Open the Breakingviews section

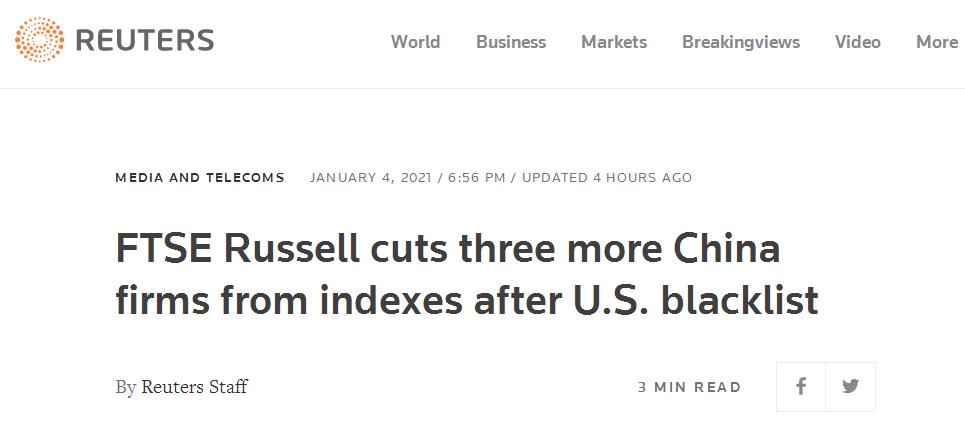741,42
